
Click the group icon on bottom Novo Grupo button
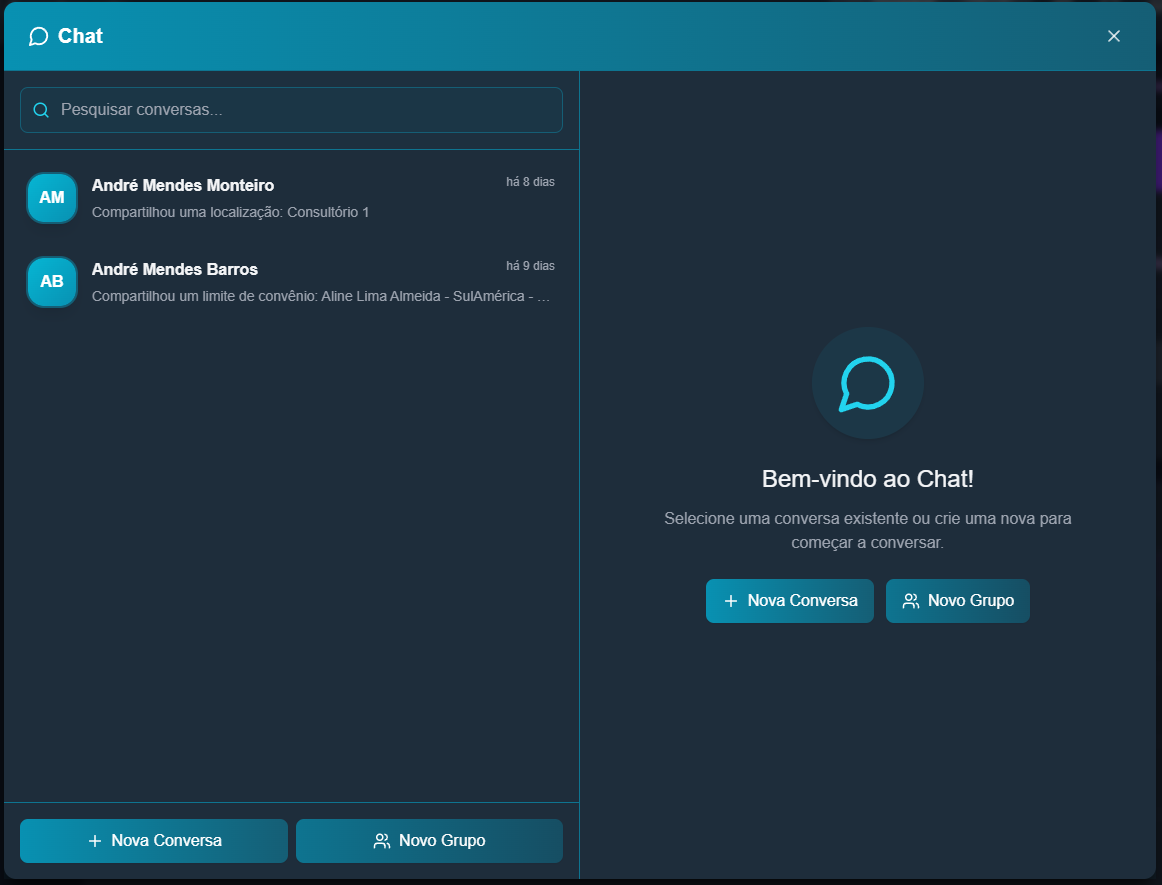click(x=380, y=841)
